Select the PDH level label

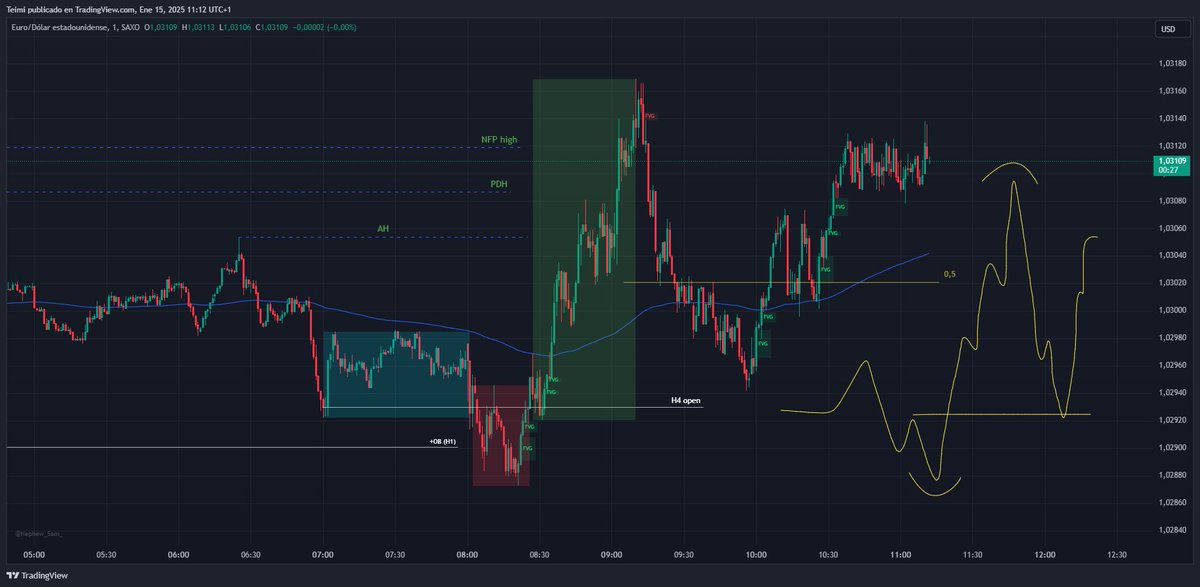click(498, 184)
